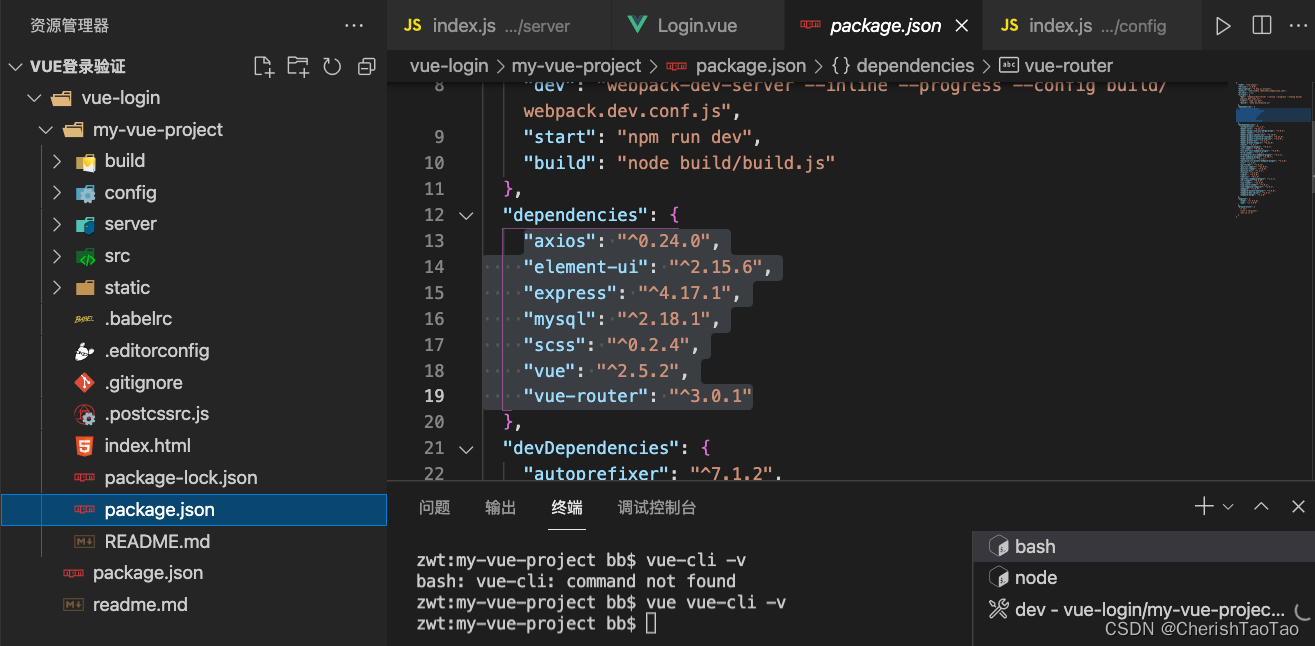The image size is (1315, 646).
Task: Open the 调试控制台 debug console tab
Action: click(x=657, y=507)
